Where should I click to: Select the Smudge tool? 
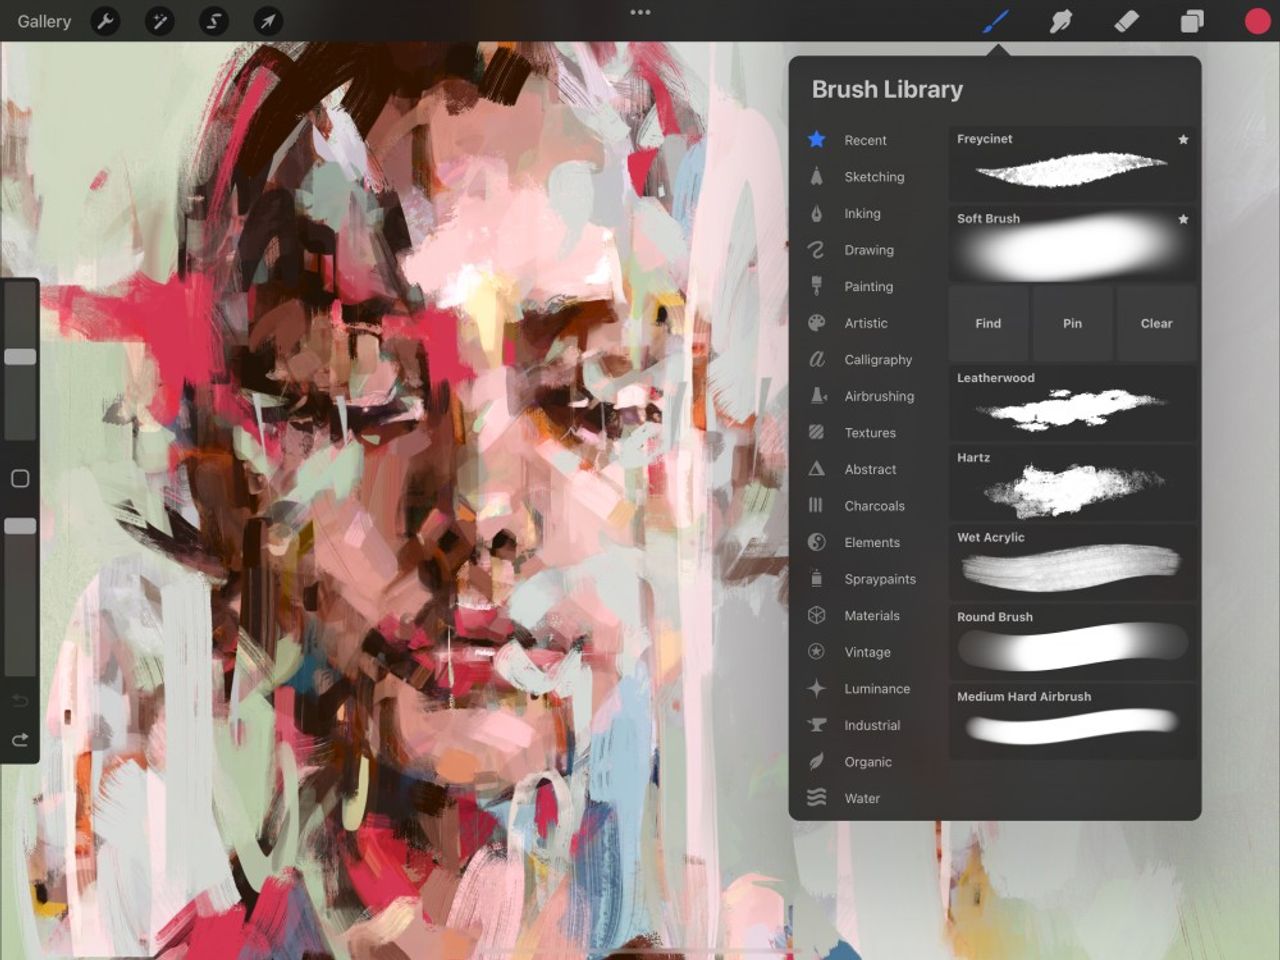click(1061, 21)
